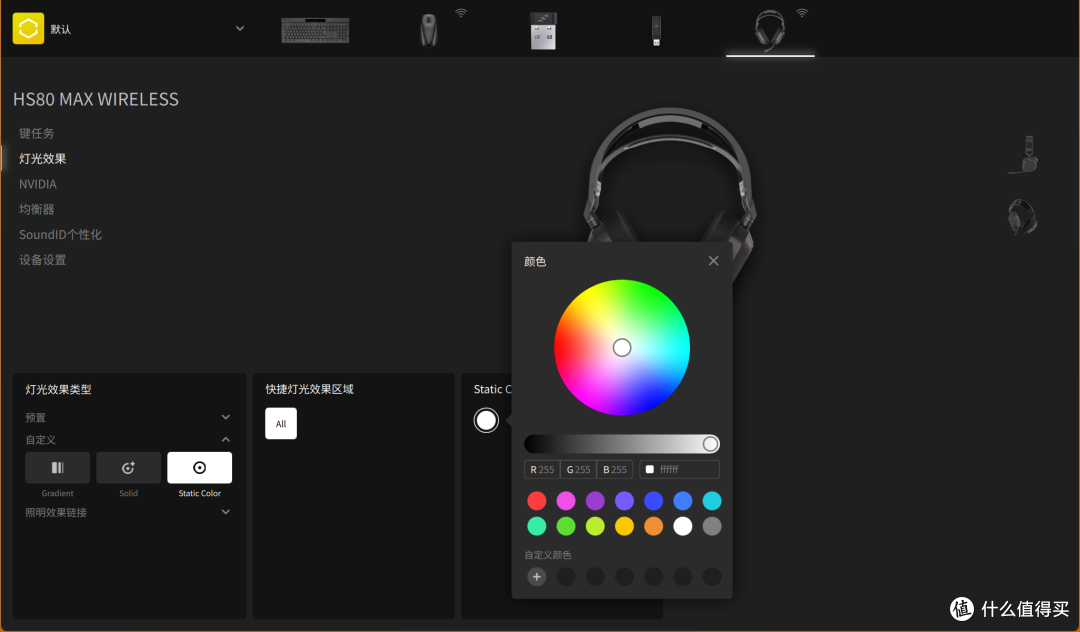The width and height of the screenshot is (1080, 632).
Task: Pick the green preset color swatch
Action: pyautogui.click(x=566, y=526)
